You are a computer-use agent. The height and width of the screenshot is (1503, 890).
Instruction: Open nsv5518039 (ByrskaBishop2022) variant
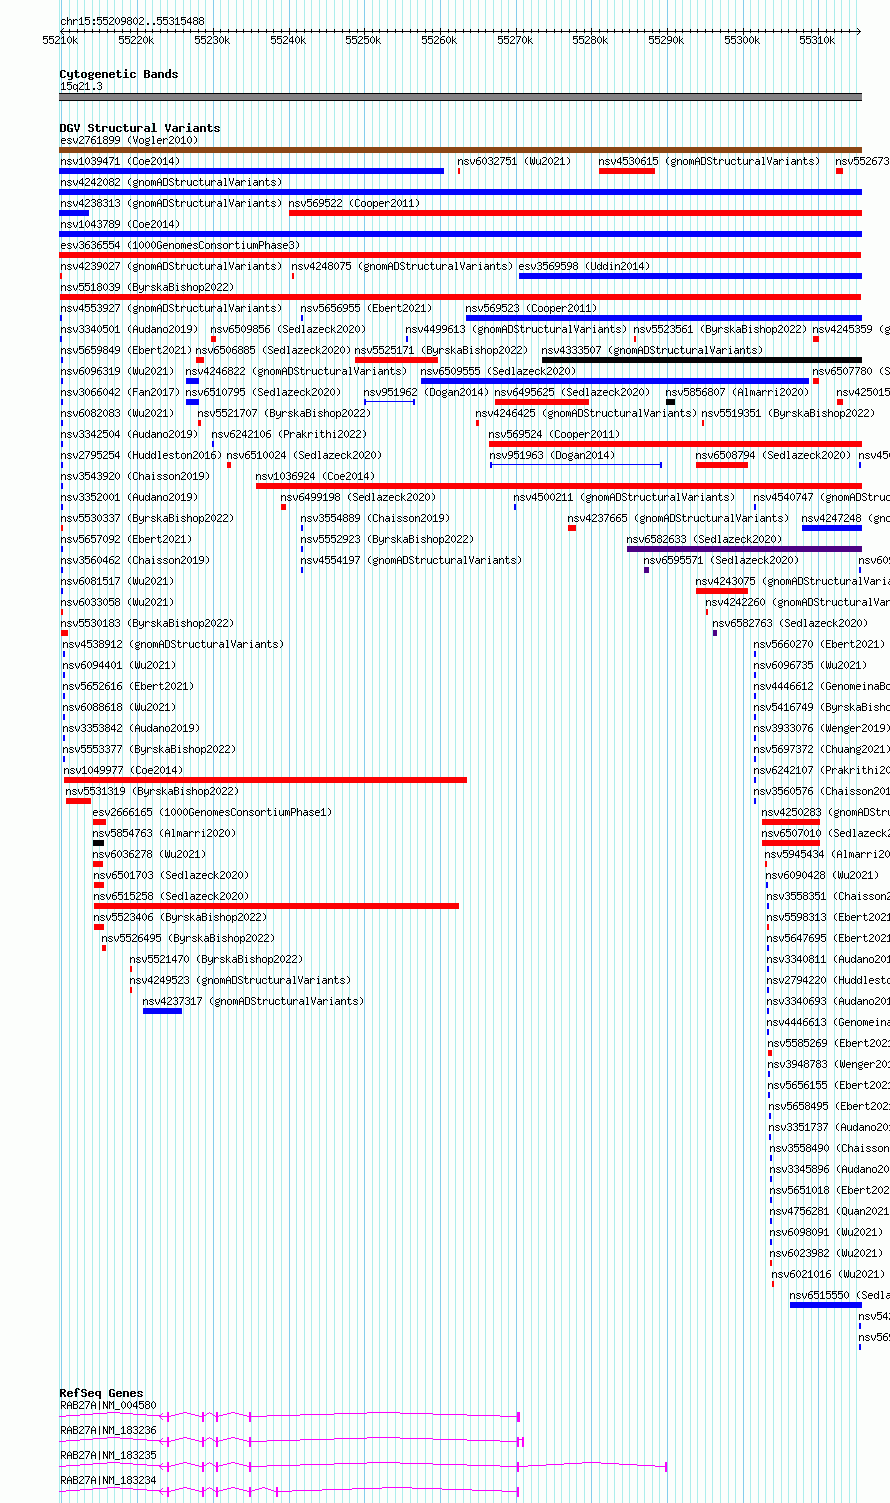(147, 287)
